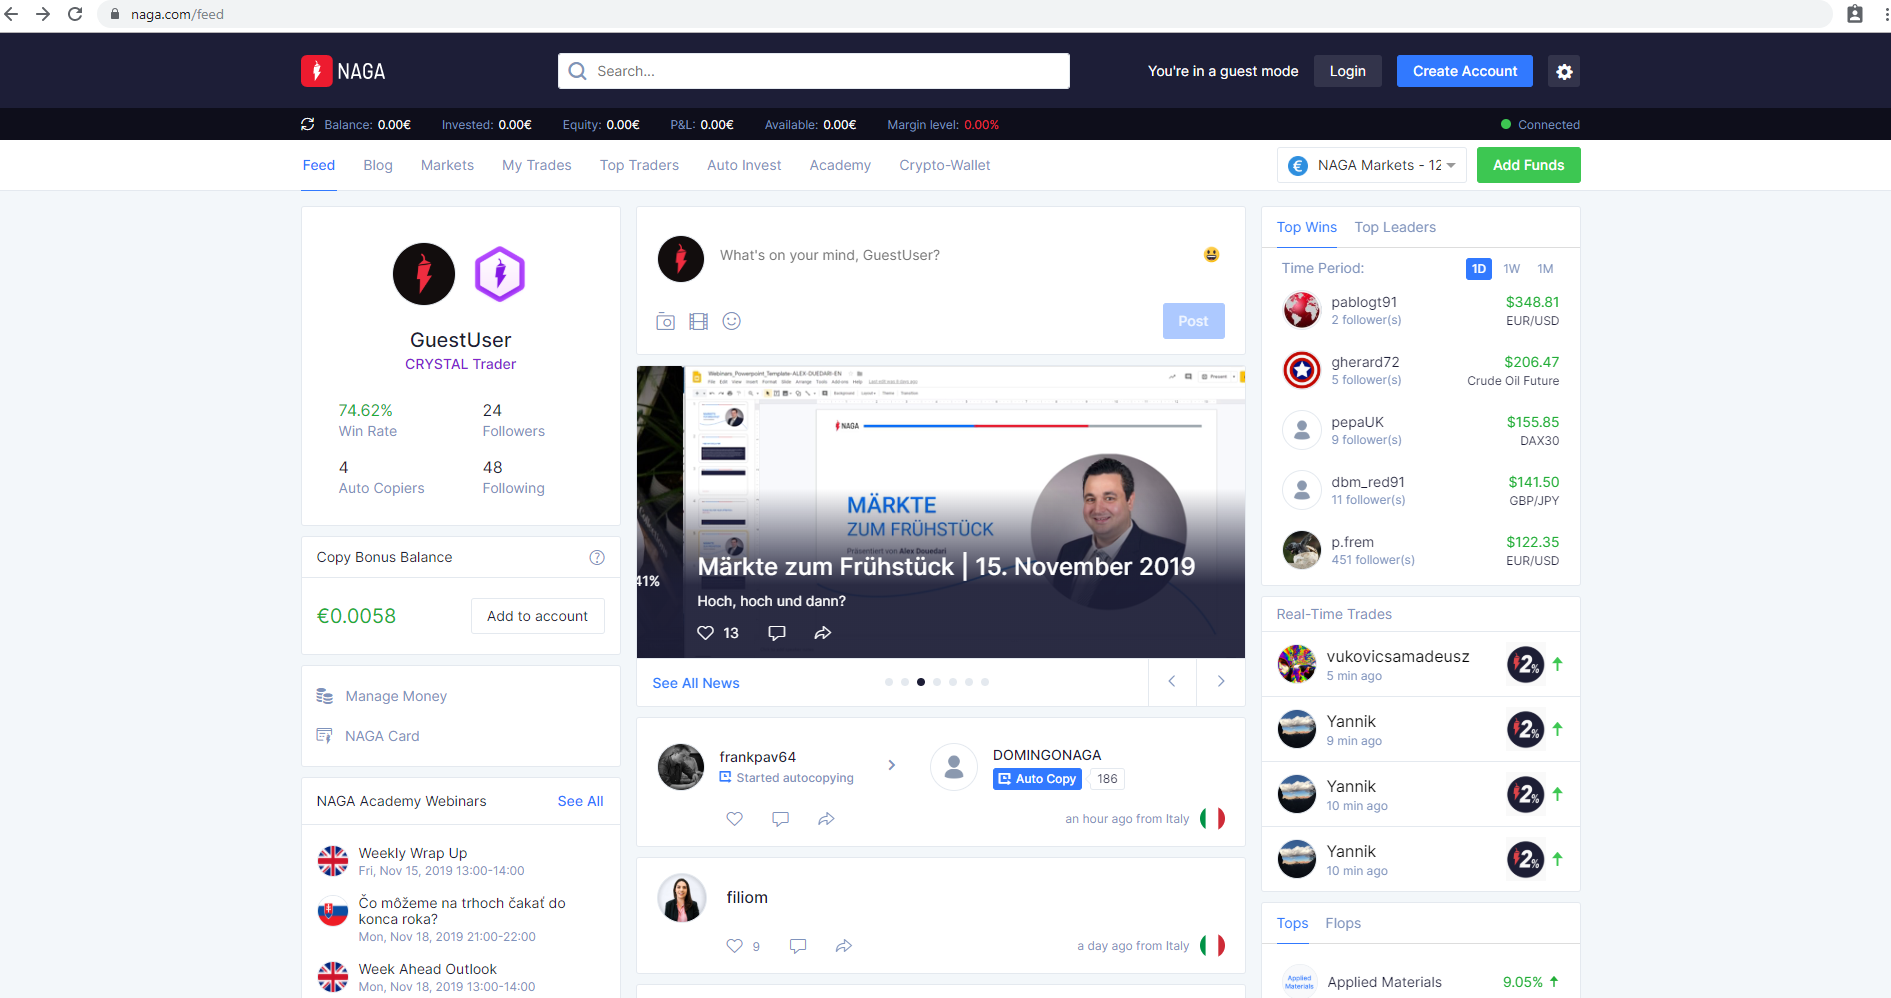Screen dimensions: 1891x998
Task: Go back with browser back arrow
Action: (x=12, y=14)
